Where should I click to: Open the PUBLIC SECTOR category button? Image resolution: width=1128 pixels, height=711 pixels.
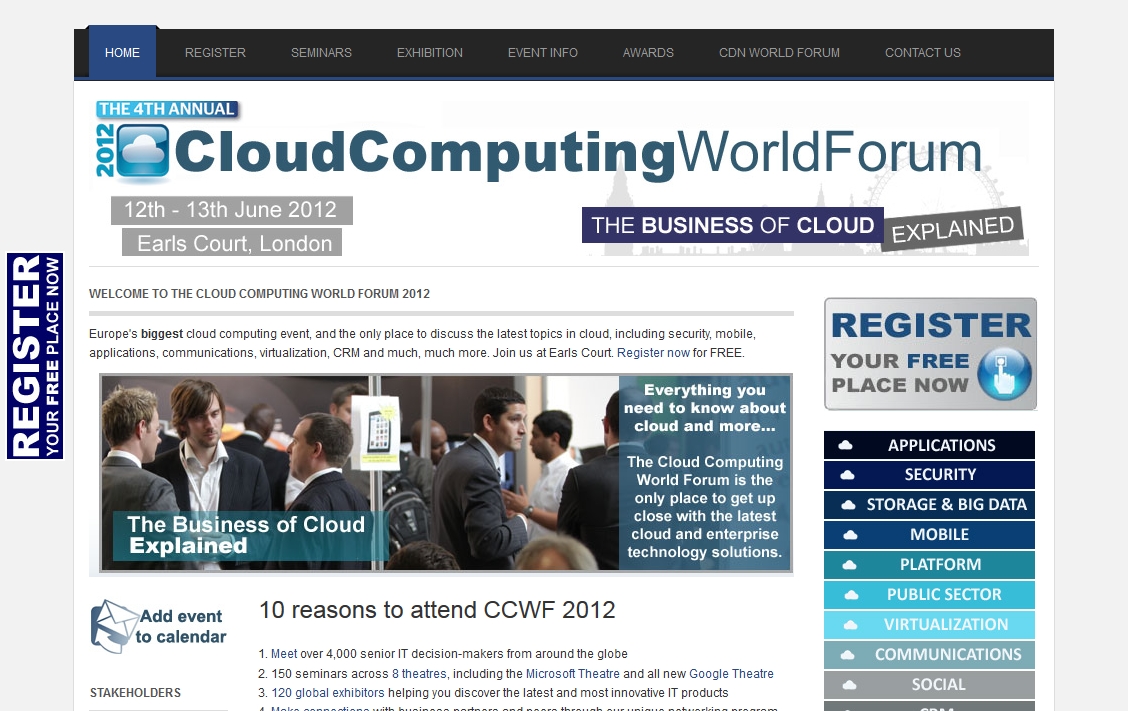(929, 594)
